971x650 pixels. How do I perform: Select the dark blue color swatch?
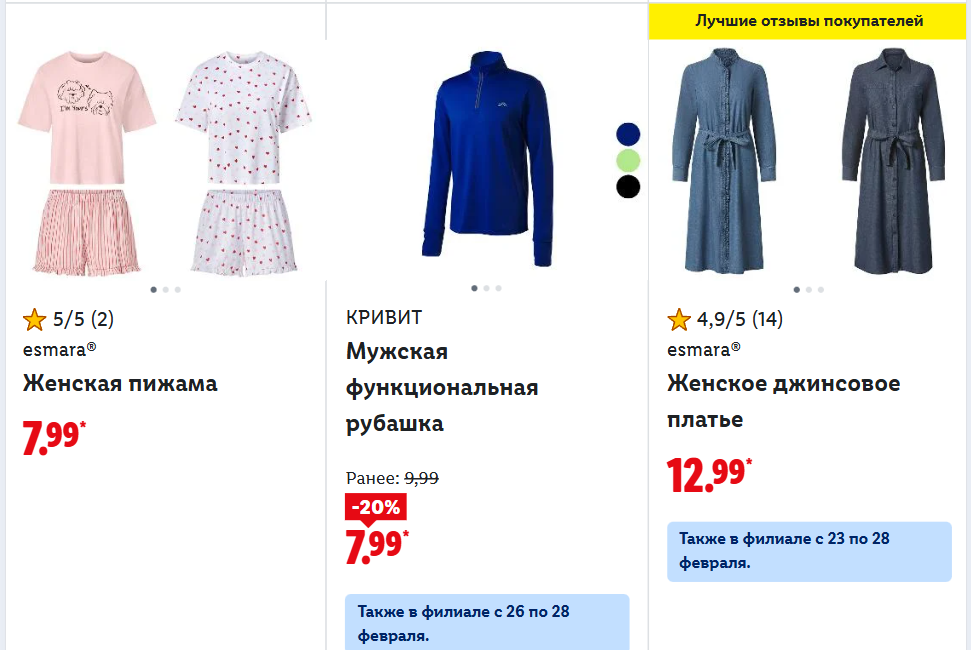[628, 134]
